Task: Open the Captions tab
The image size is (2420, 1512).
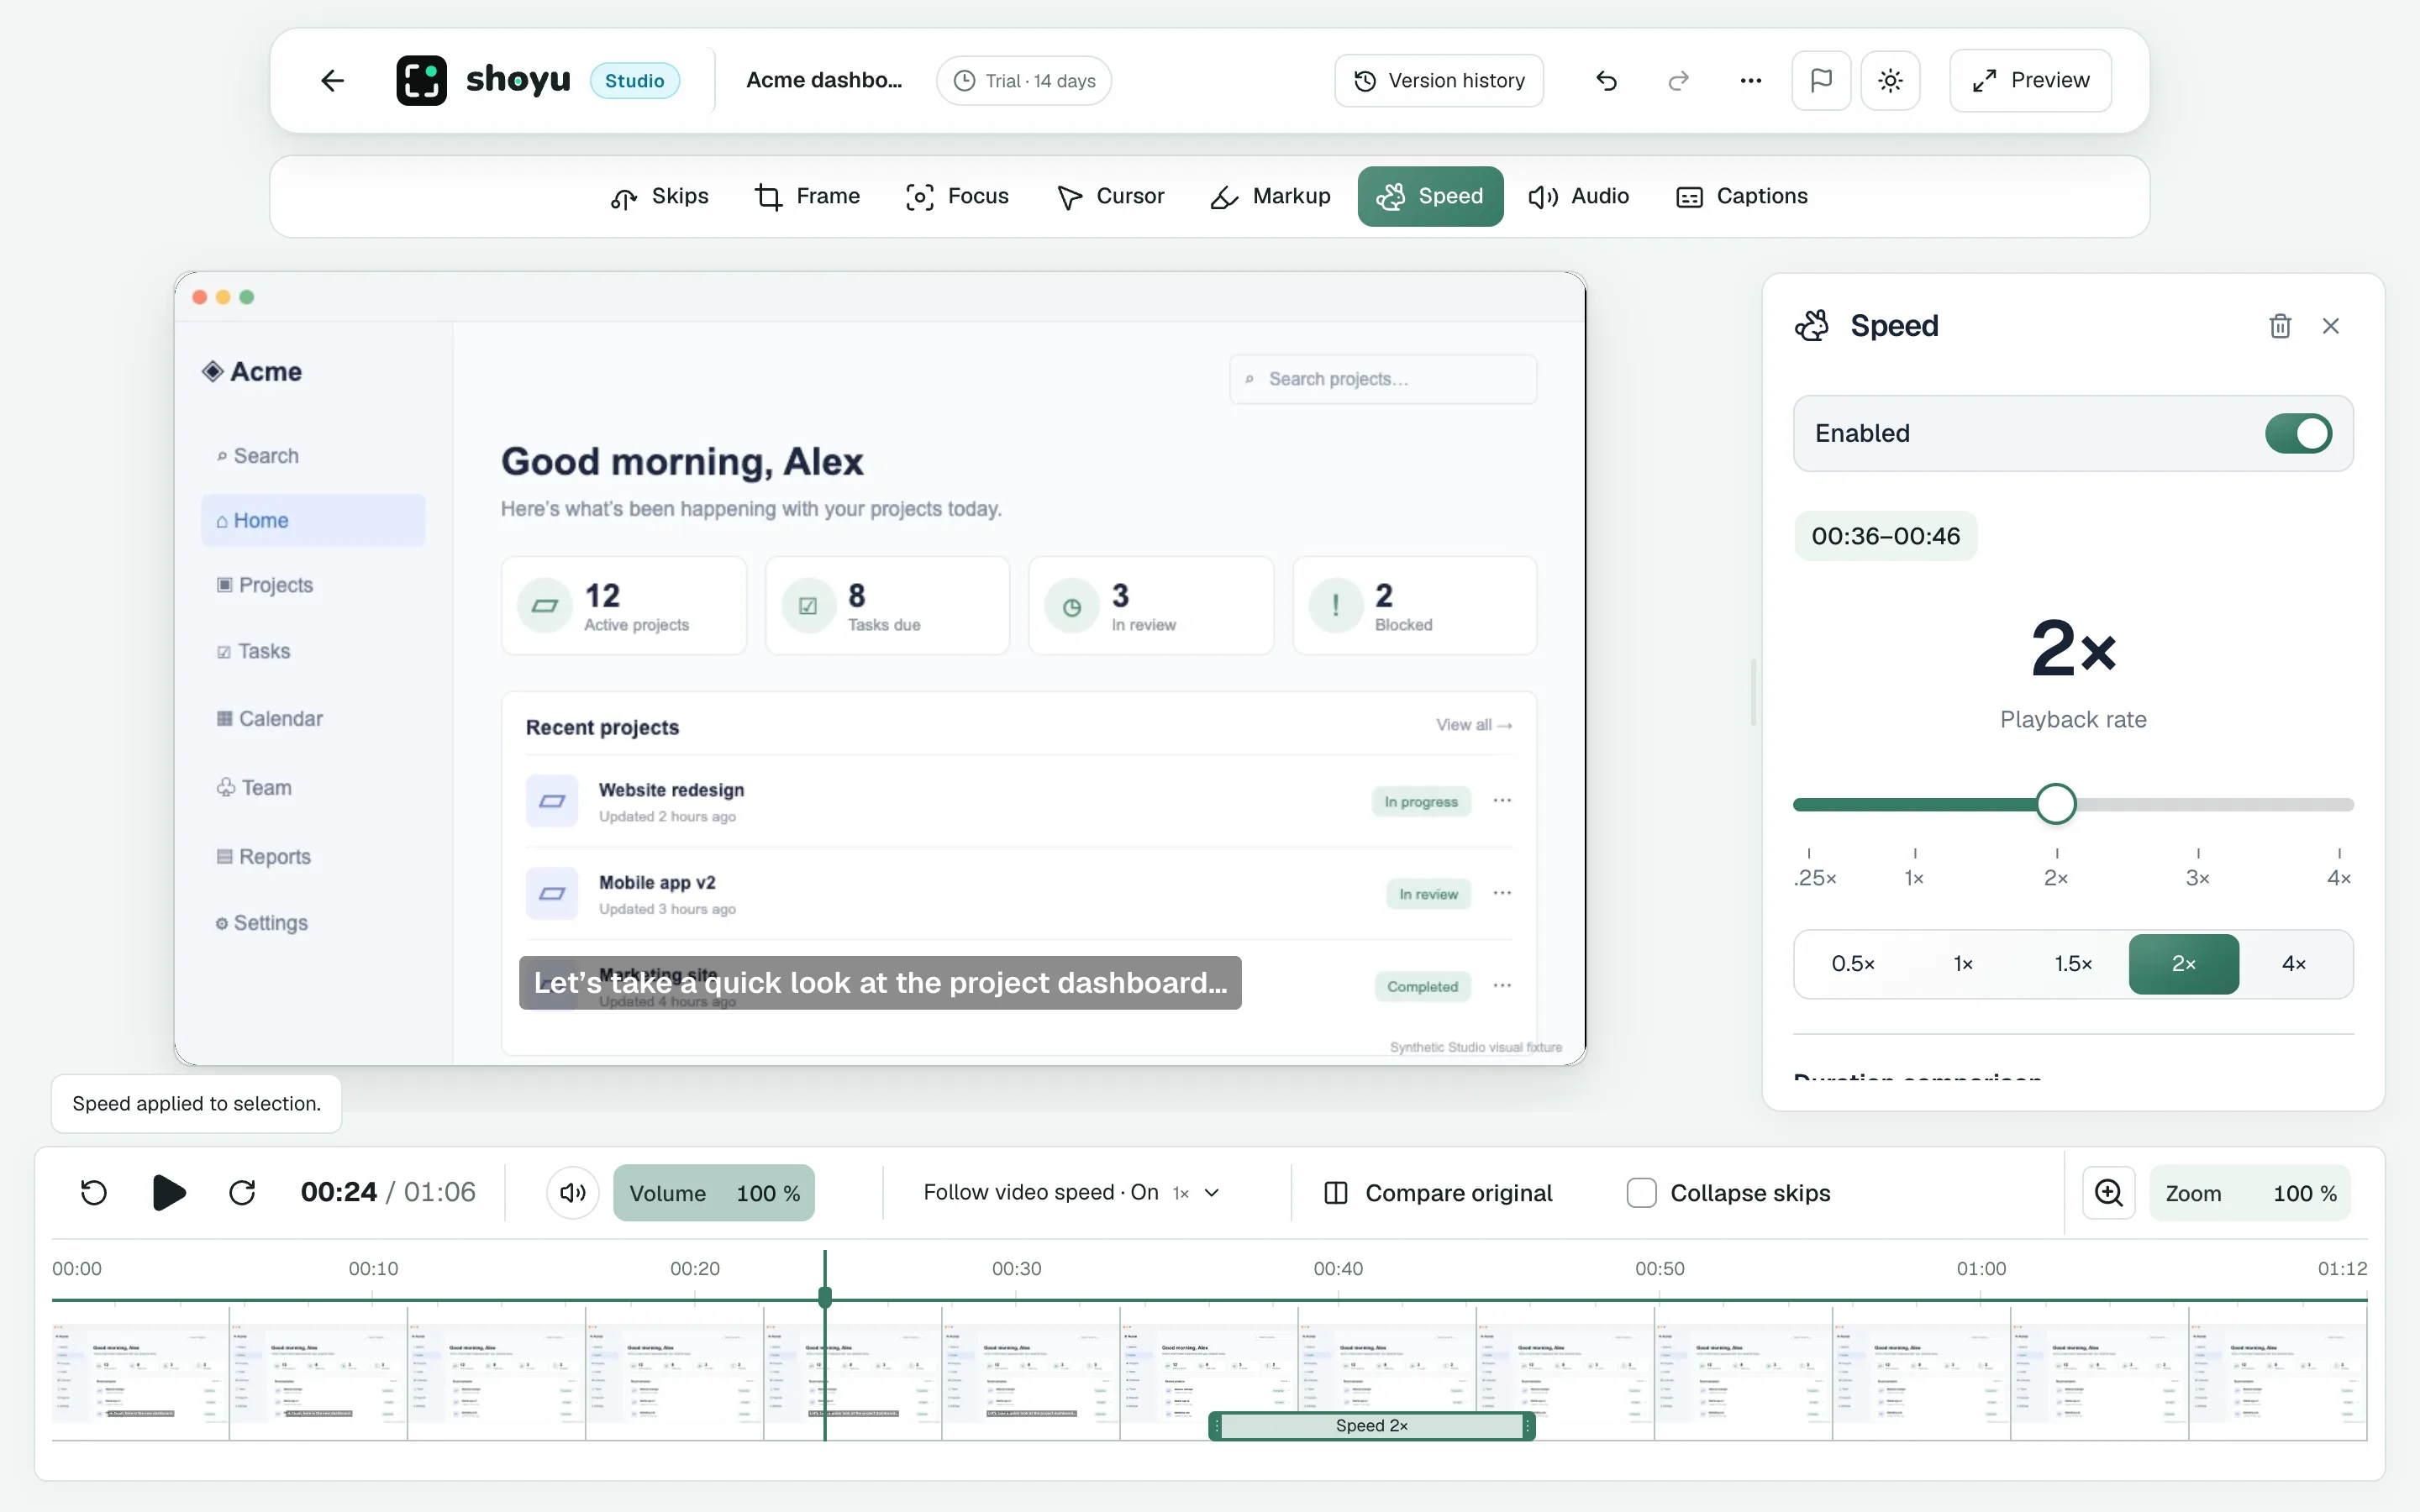Action: pos(1742,196)
